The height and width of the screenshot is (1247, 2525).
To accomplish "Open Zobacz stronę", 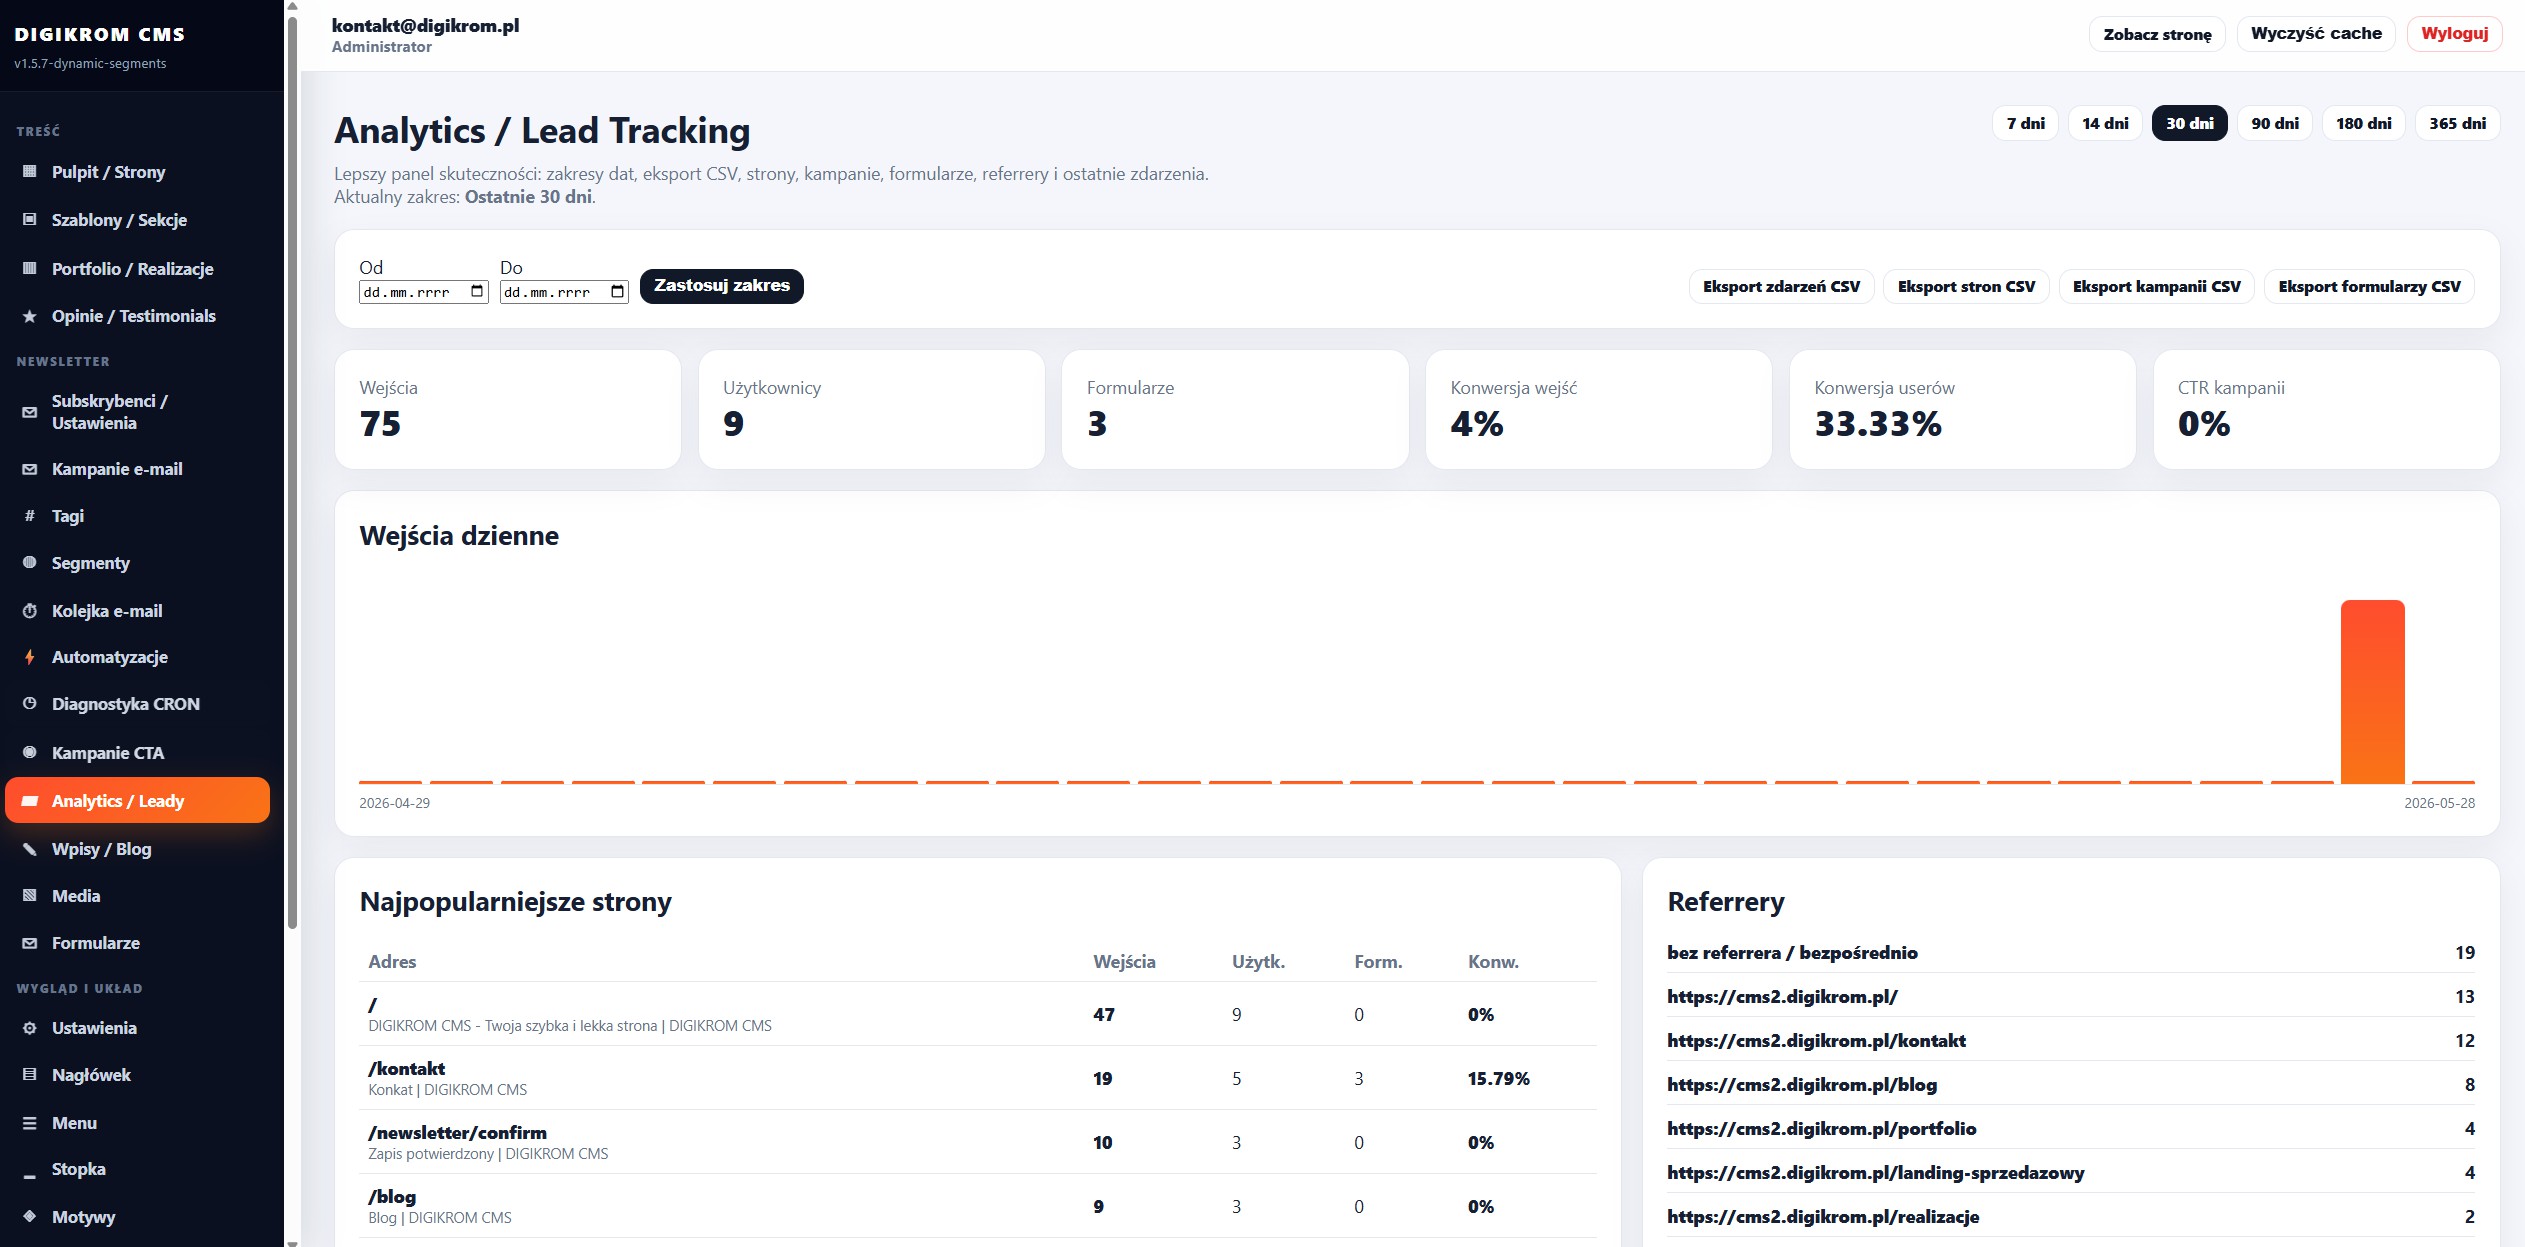I will coord(2157,34).
